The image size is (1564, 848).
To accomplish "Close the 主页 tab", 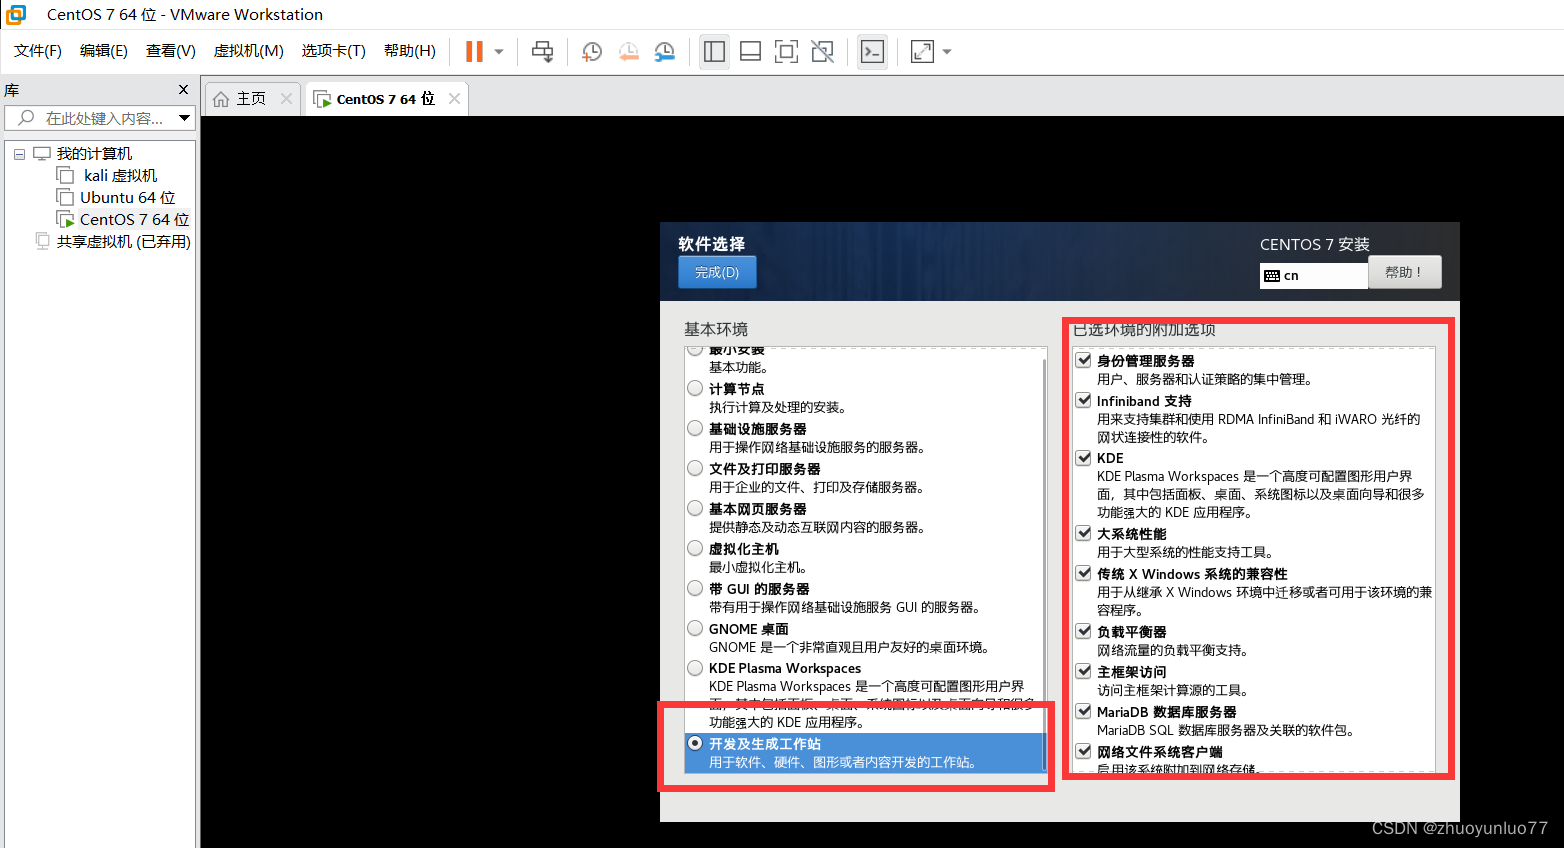I will coord(286,98).
